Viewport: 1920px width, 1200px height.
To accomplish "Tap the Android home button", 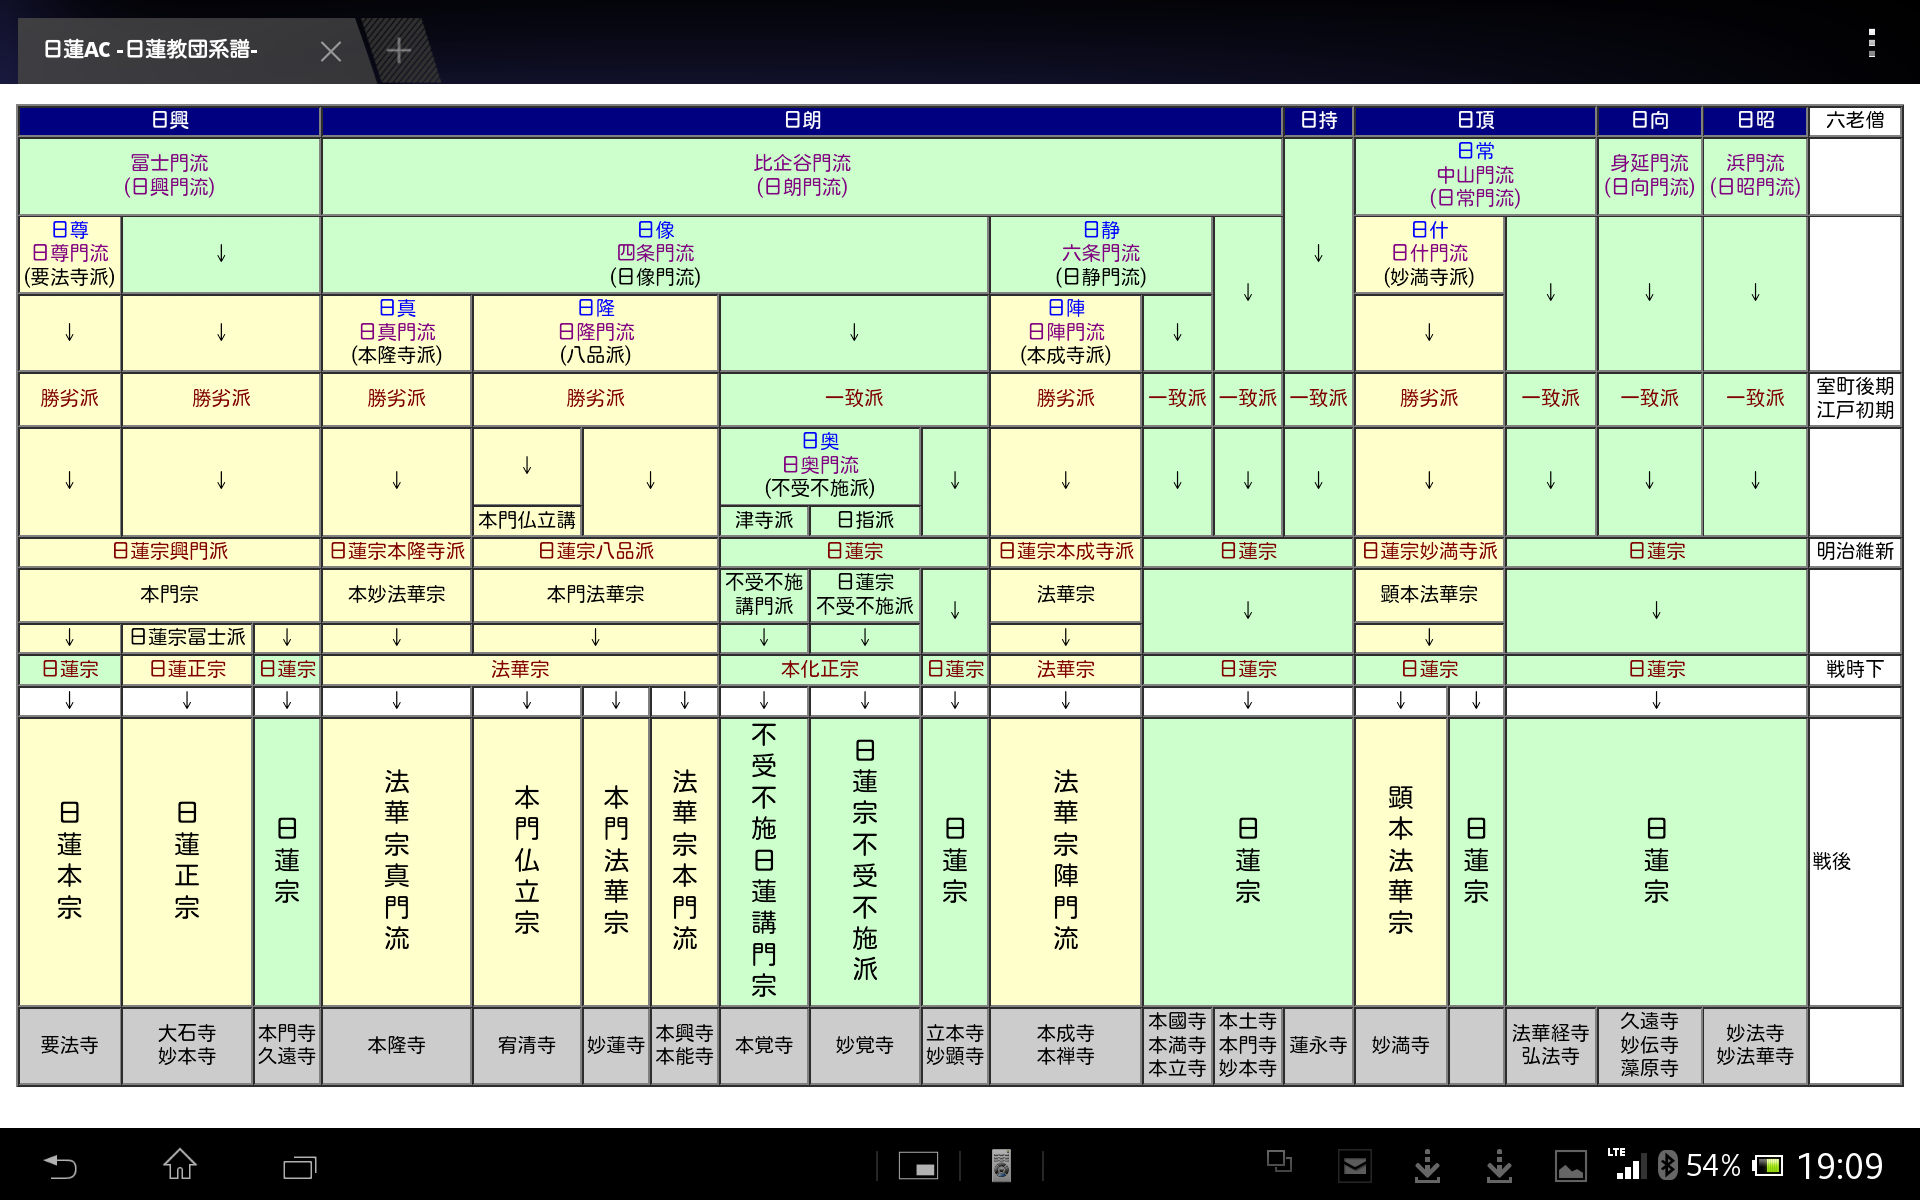I will 180,1166.
